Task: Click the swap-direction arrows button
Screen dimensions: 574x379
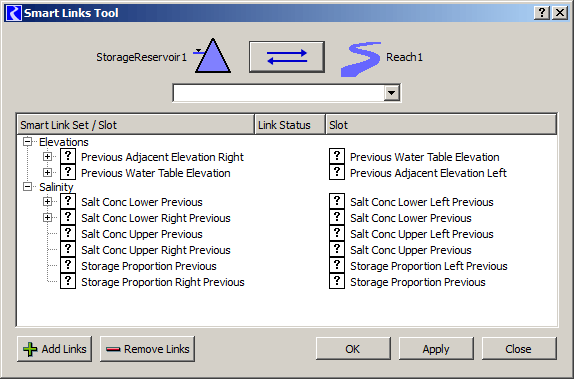Action: tap(287, 57)
